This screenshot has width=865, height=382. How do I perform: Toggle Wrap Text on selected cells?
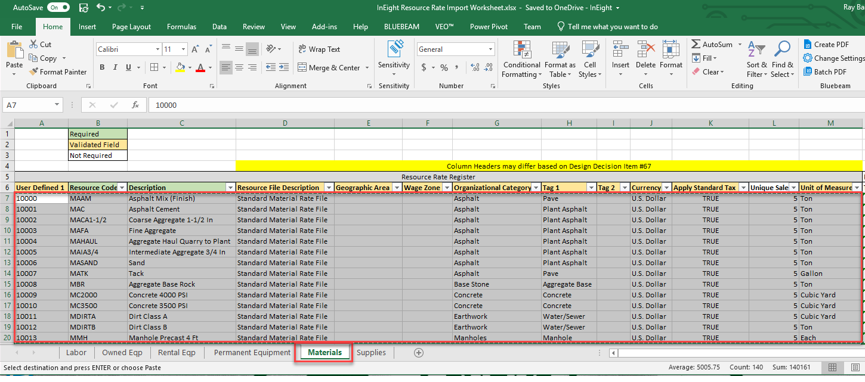[319, 49]
